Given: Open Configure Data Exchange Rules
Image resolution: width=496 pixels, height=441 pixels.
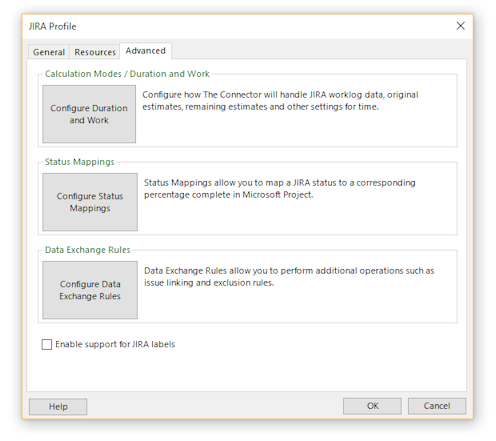Looking at the screenshot, I should click(x=90, y=290).
